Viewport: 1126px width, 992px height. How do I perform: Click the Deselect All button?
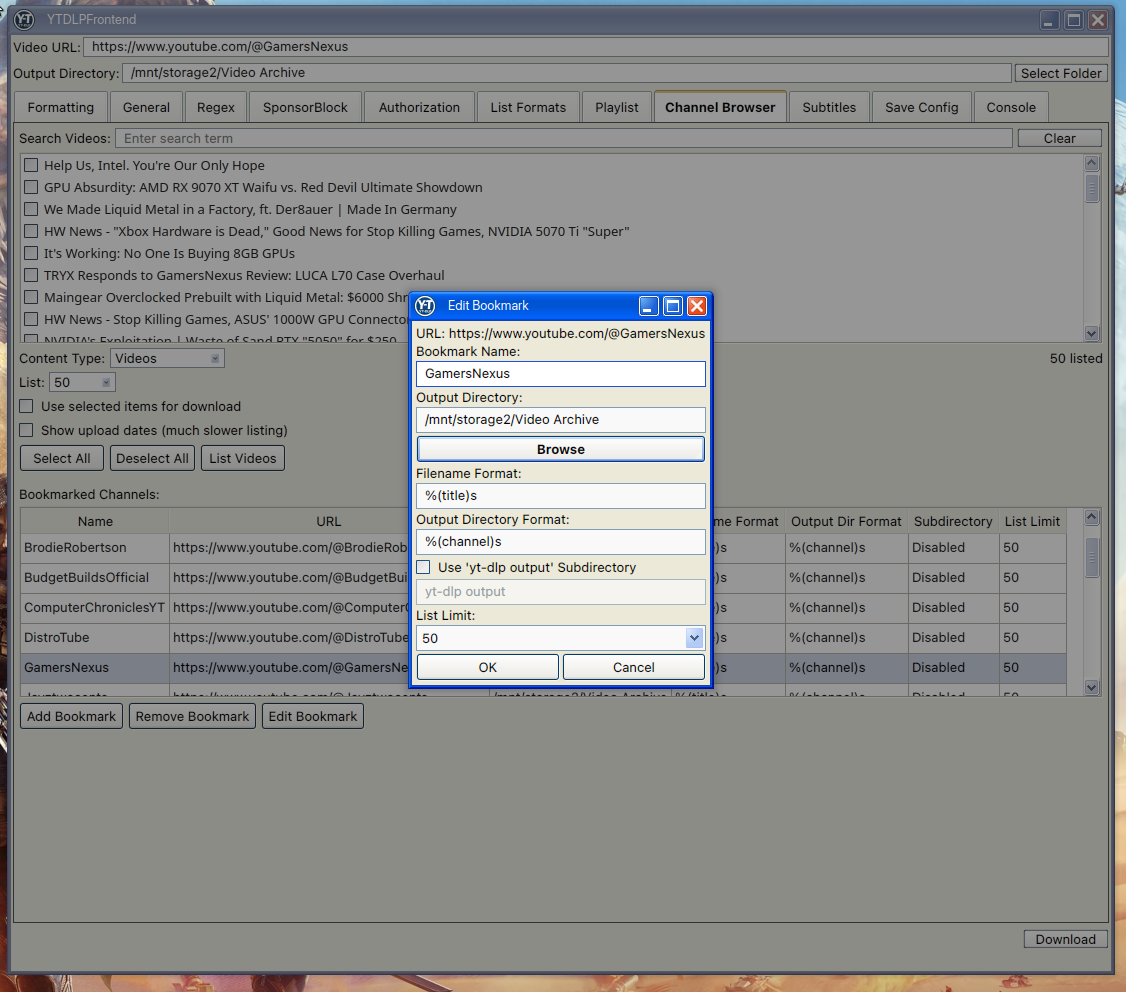[x=152, y=458]
